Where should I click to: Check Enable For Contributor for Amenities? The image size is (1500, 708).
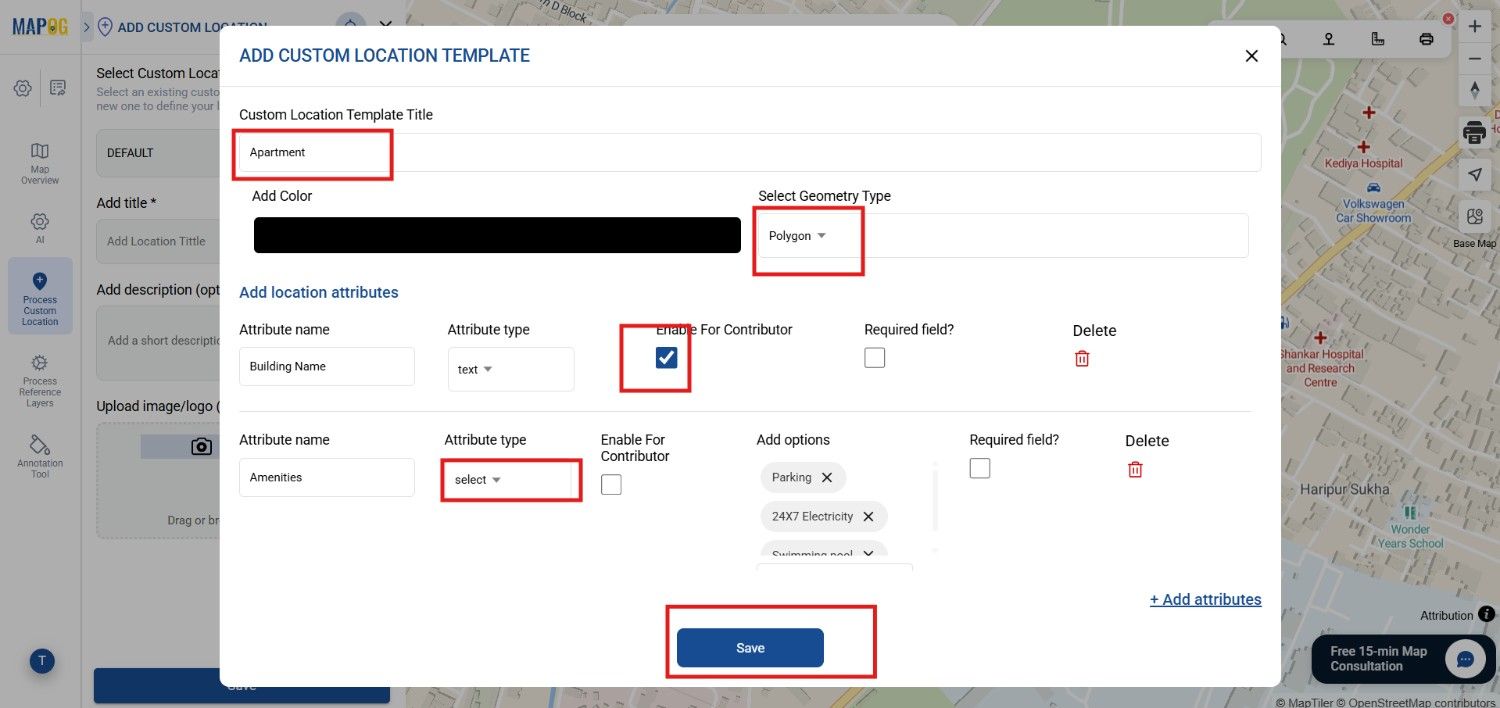click(x=611, y=484)
